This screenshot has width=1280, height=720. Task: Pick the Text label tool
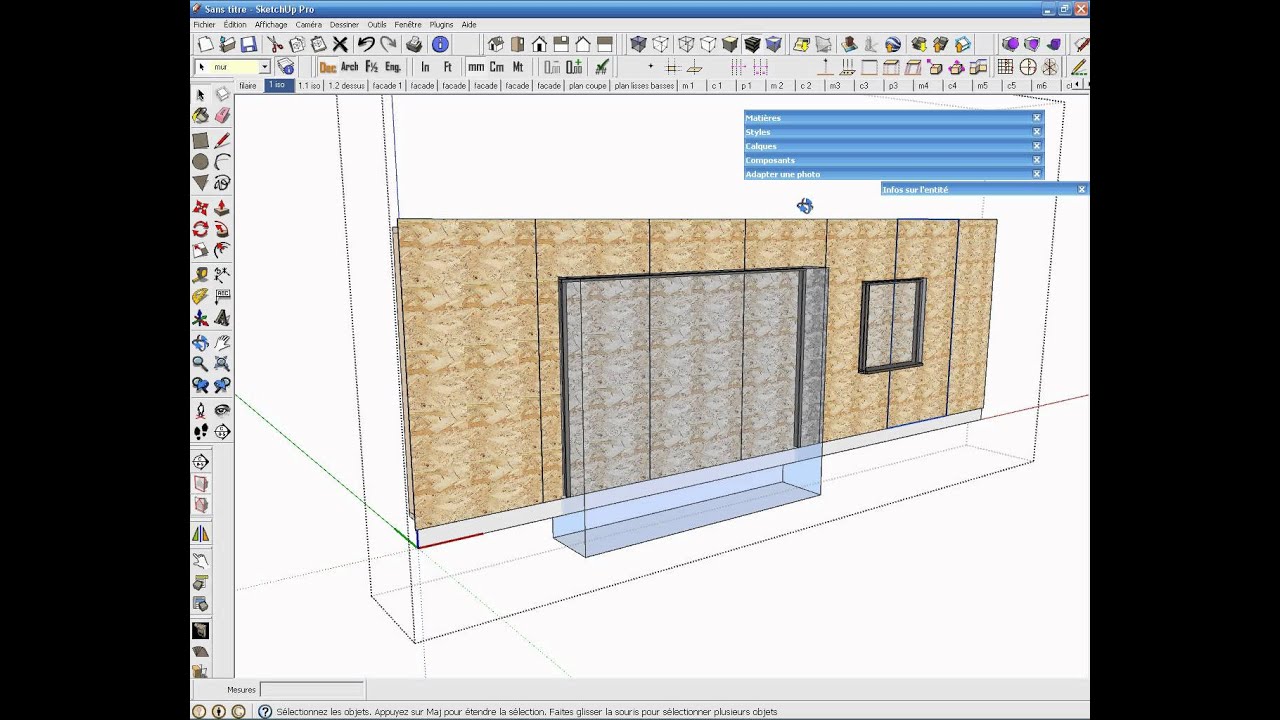click(222, 296)
